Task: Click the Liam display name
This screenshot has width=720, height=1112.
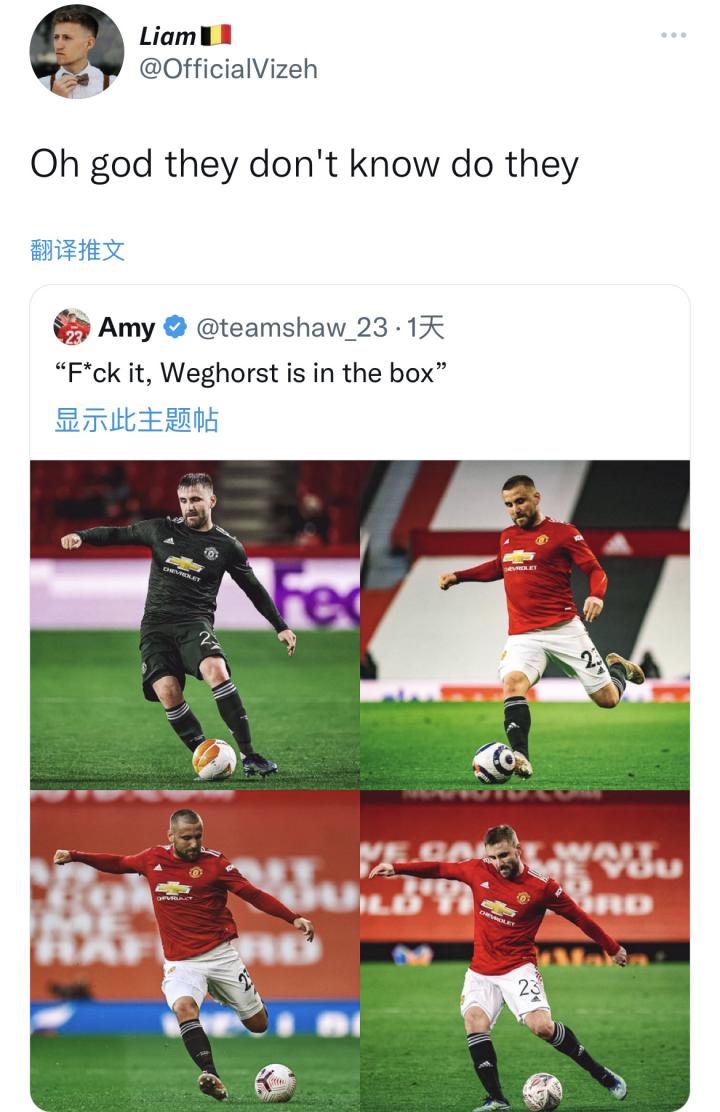Action: (x=167, y=35)
